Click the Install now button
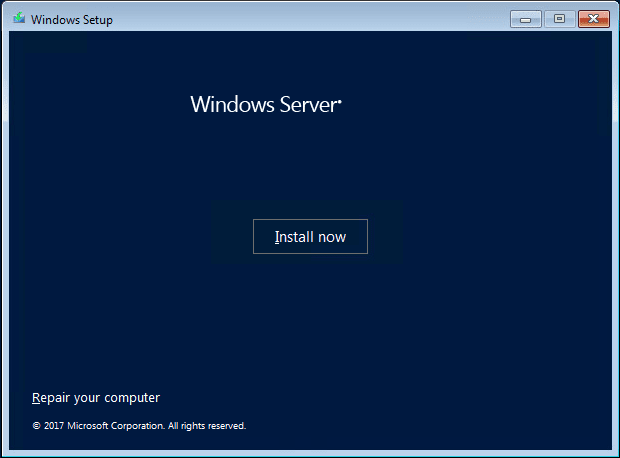 click(x=310, y=237)
